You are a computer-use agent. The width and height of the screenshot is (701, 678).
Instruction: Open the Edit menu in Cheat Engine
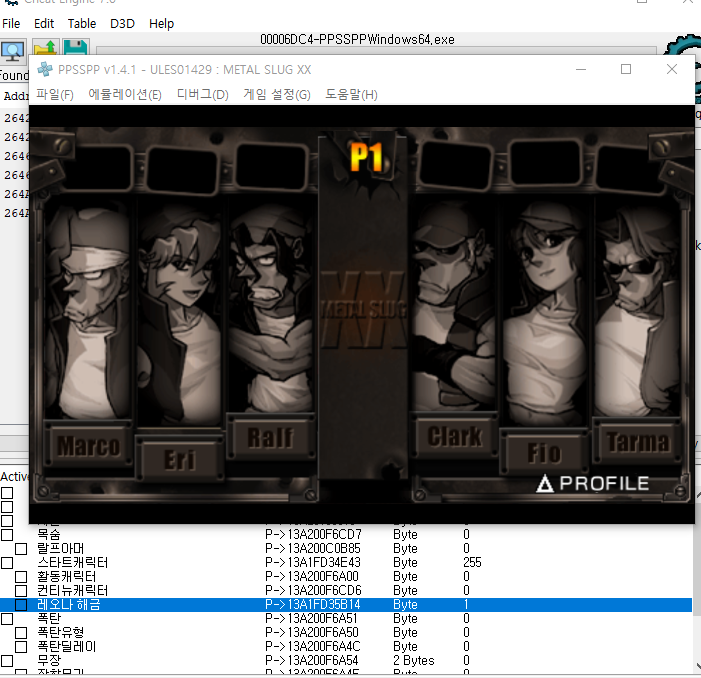pos(44,23)
